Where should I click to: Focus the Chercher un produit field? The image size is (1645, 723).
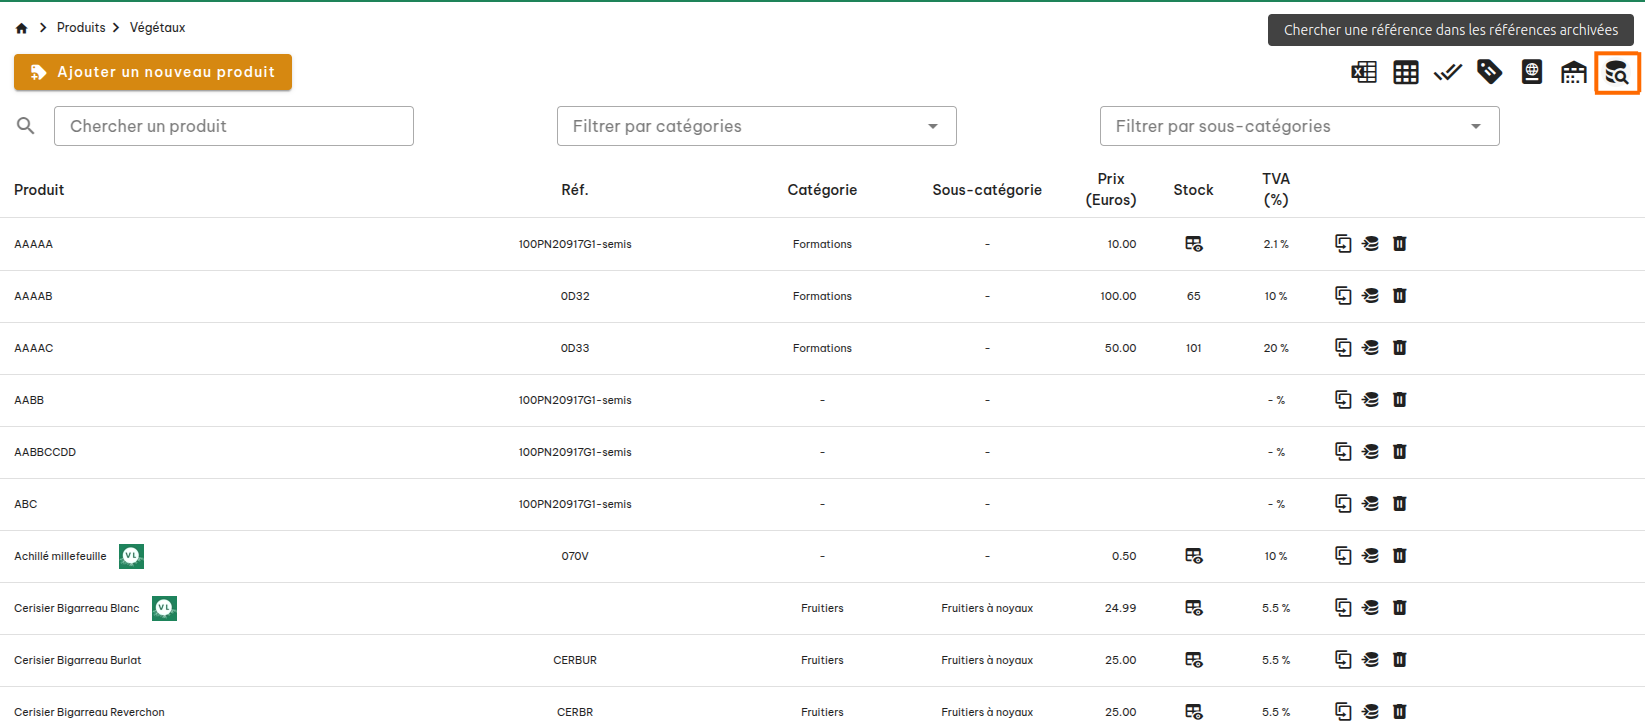coord(233,126)
